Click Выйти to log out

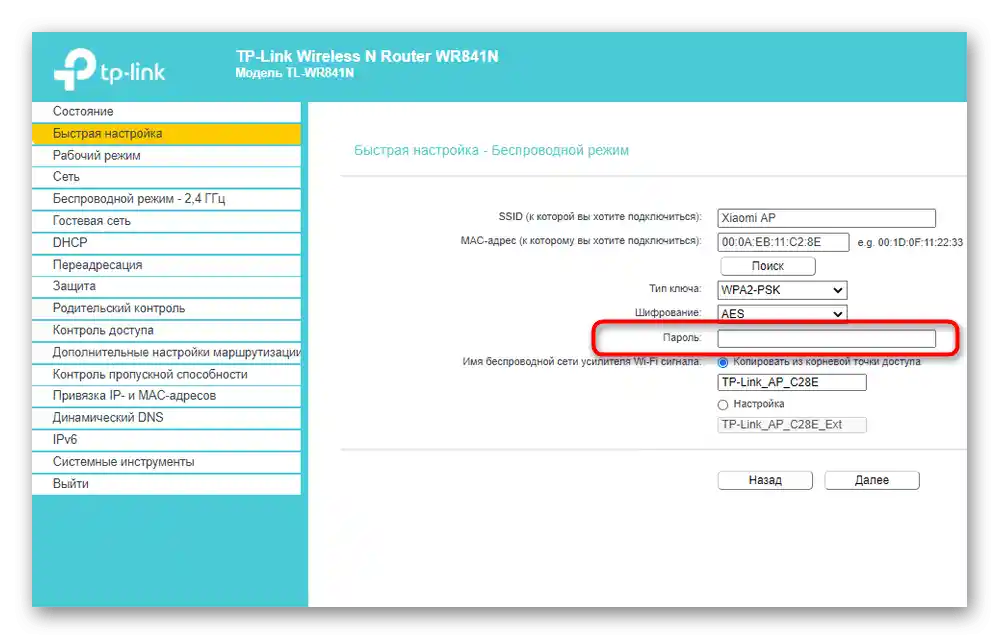click(x=166, y=484)
